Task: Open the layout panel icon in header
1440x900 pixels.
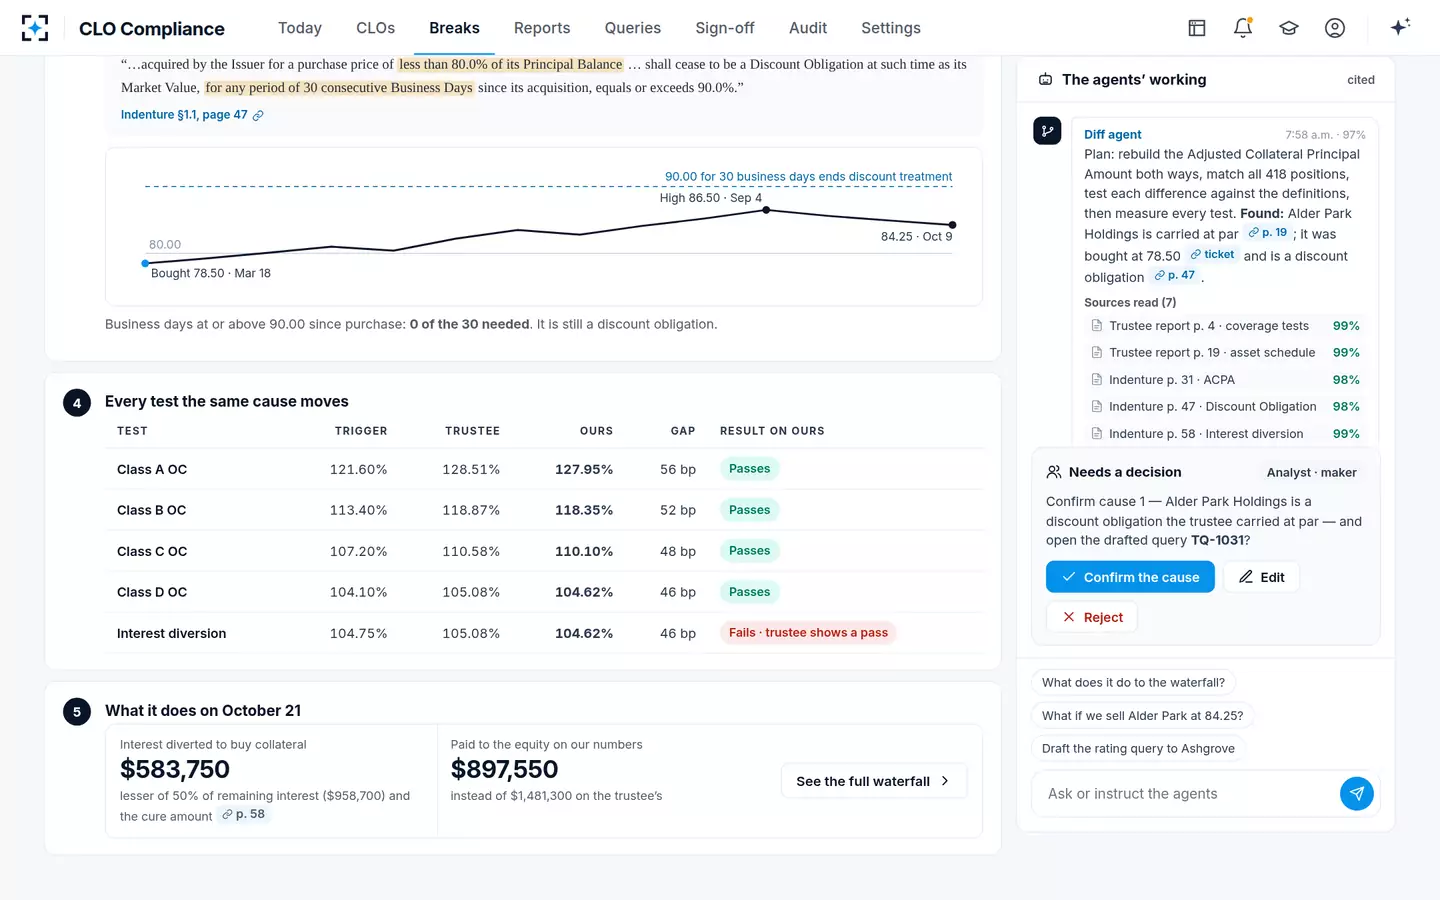Action: coord(1197,28)
